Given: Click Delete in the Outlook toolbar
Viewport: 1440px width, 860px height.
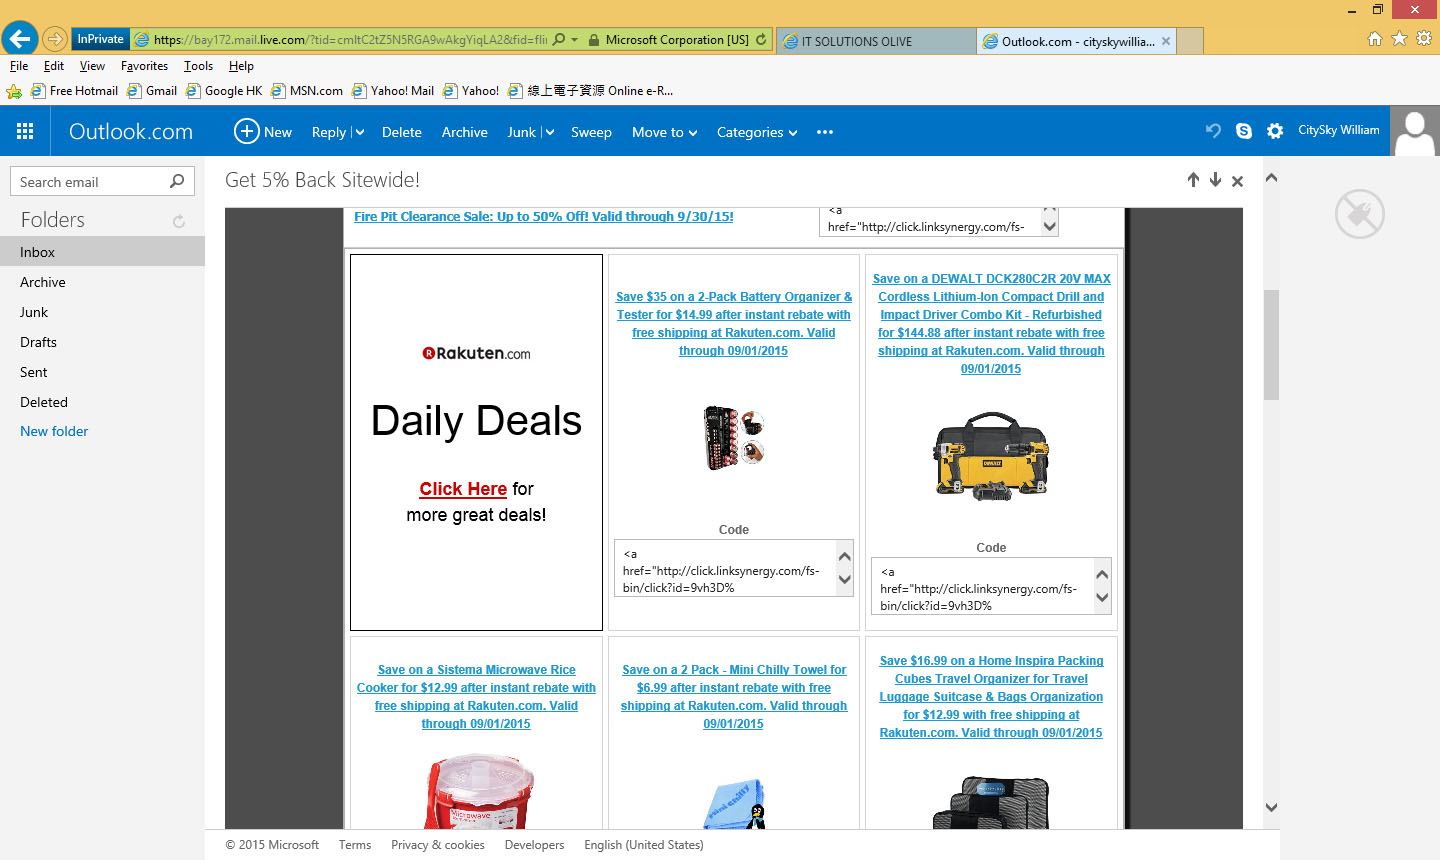Looking at the screenshot, I should tap(401, 132).
